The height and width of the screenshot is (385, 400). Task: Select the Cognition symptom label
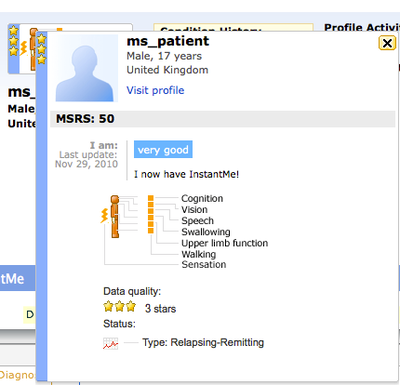(x=202, y=198)
